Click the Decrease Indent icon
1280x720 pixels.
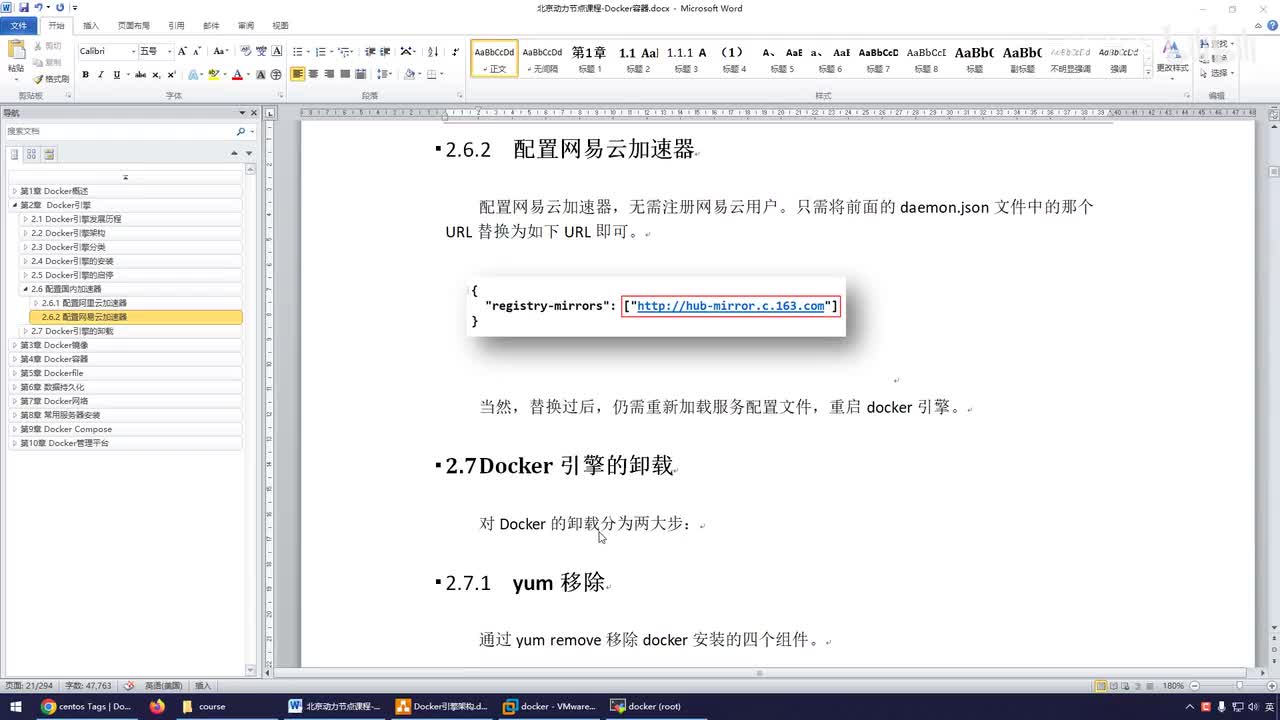[370, 51]
